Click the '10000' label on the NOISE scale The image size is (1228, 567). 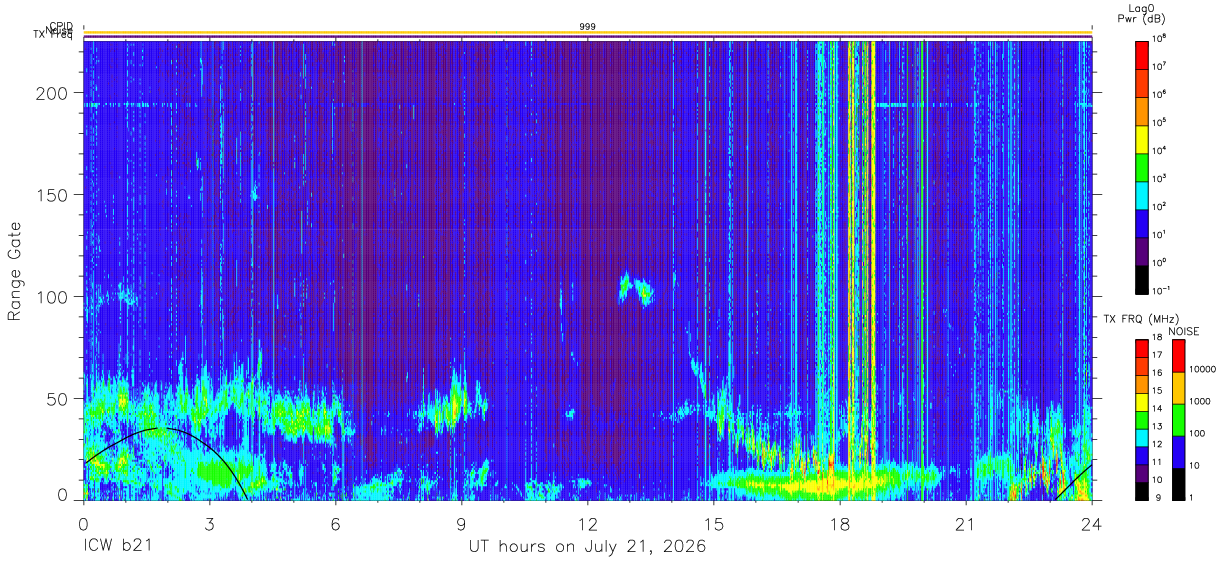(x=1201, y=369)
